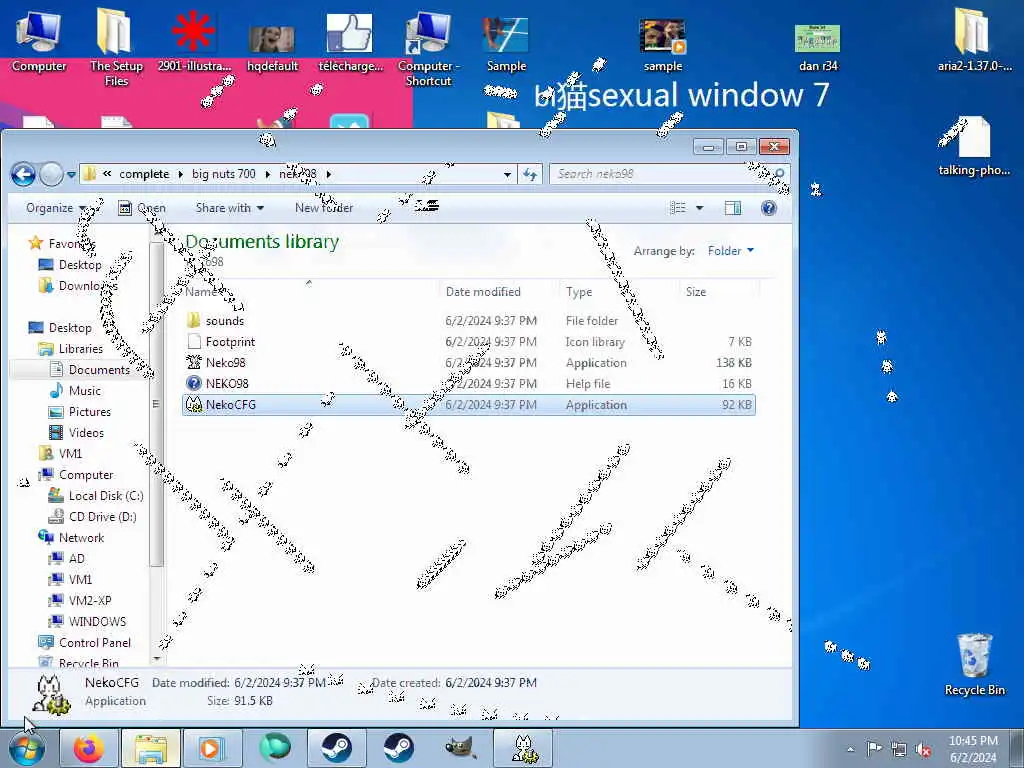Expand the address bar history dropdown
Viewport: 1024px width, 768px height.
507,174
